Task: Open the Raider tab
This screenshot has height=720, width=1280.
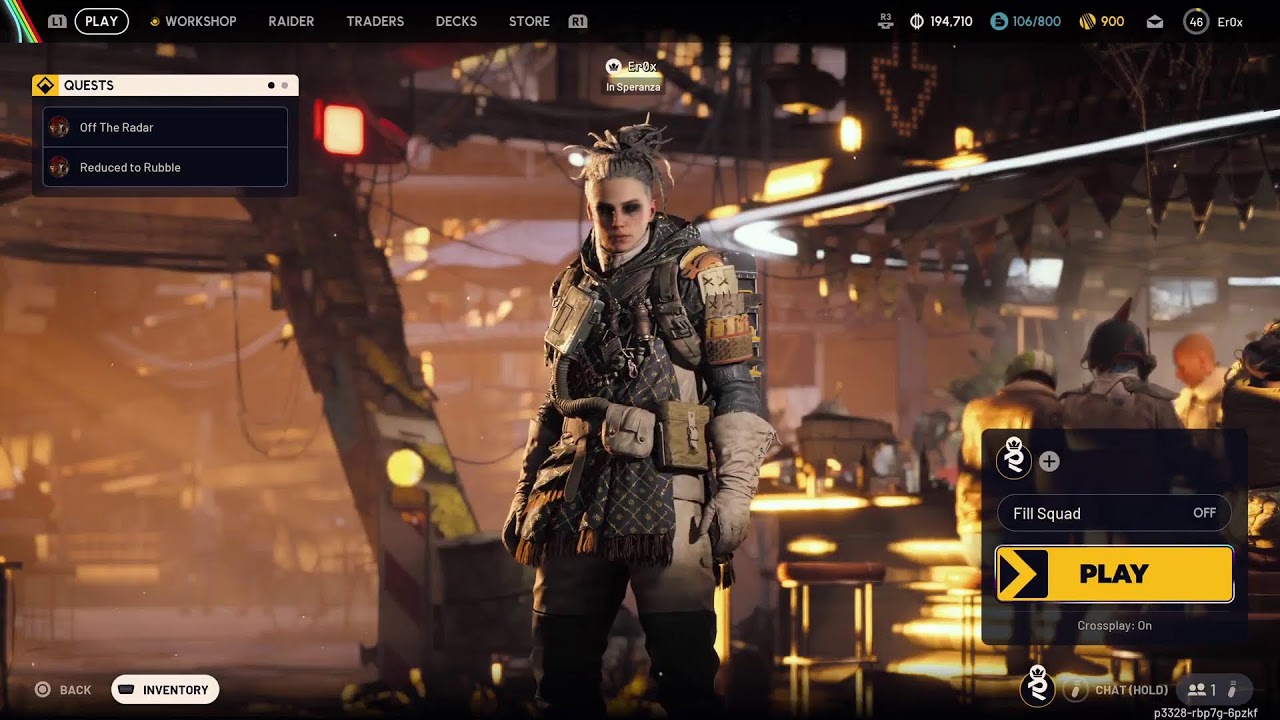Action: [291, 21]
